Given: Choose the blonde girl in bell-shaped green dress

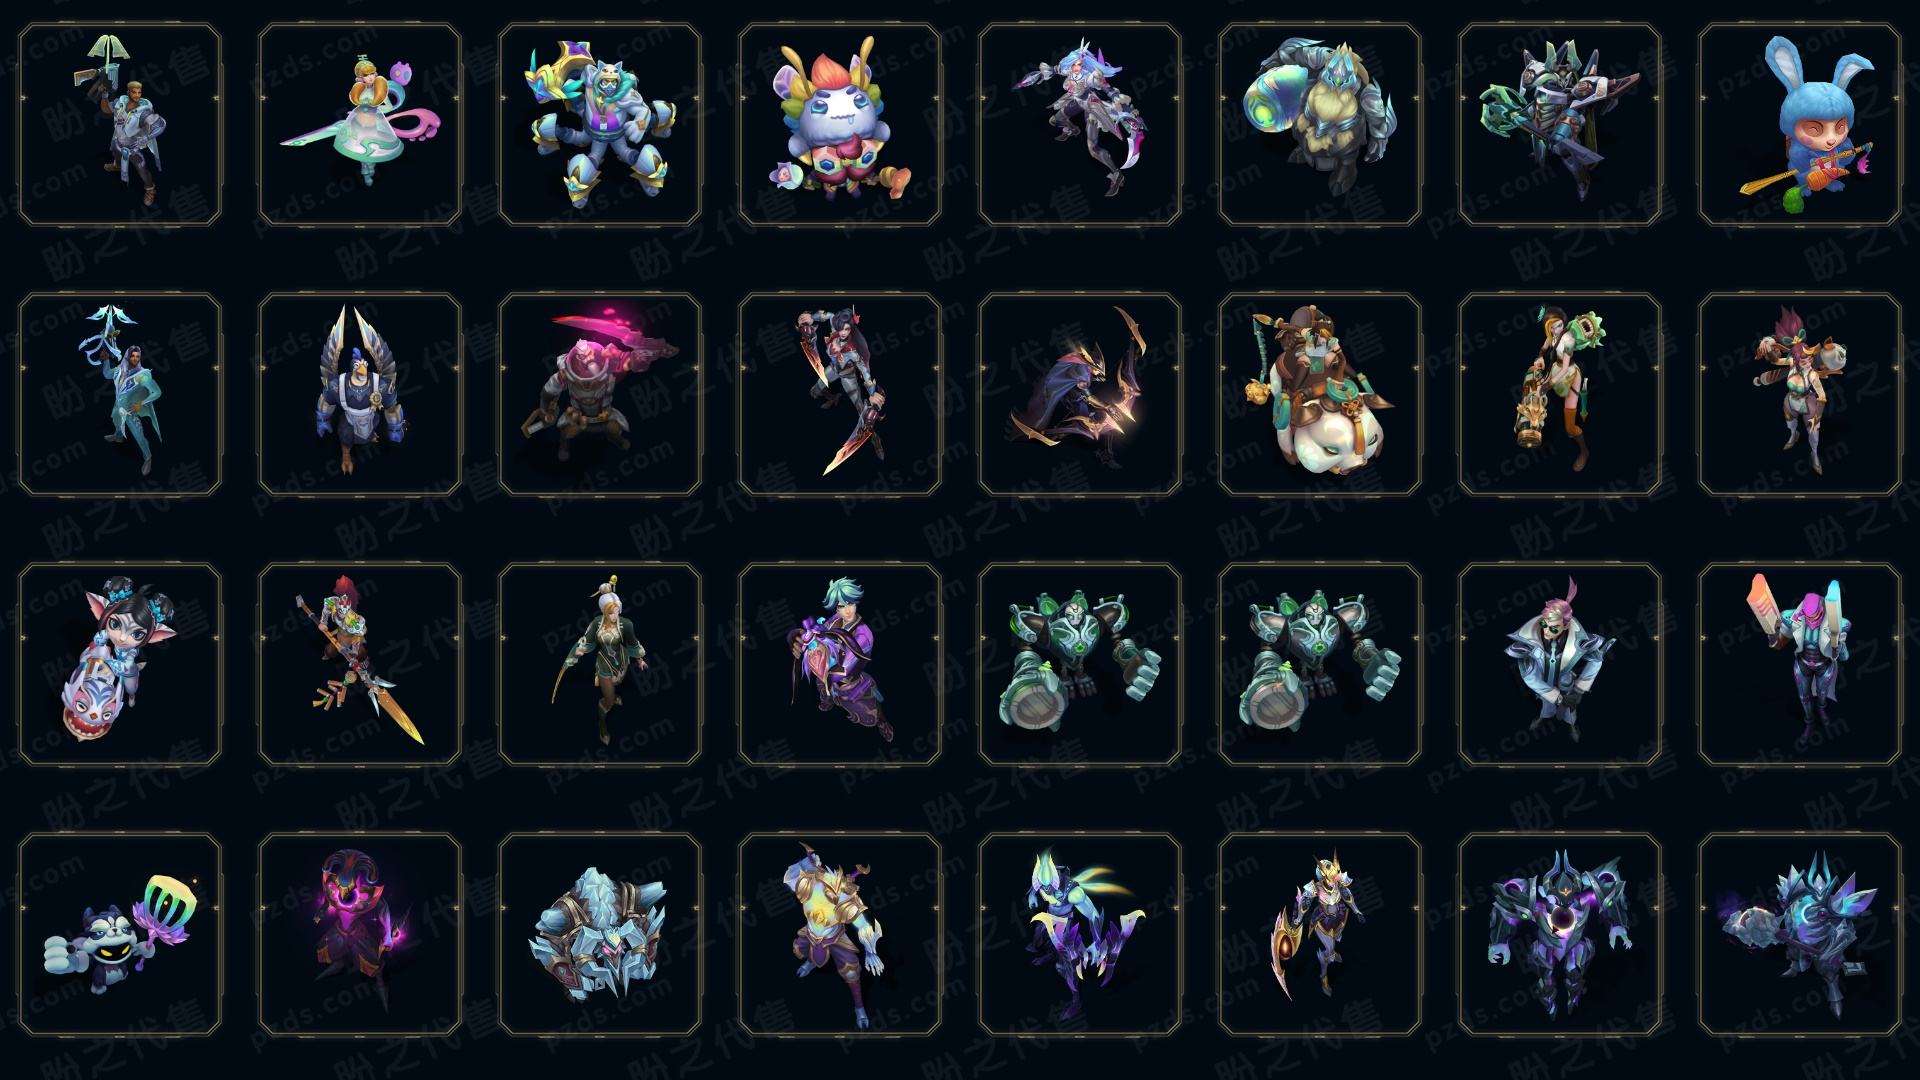Looking at the screenshot, I should coord(359,125).
